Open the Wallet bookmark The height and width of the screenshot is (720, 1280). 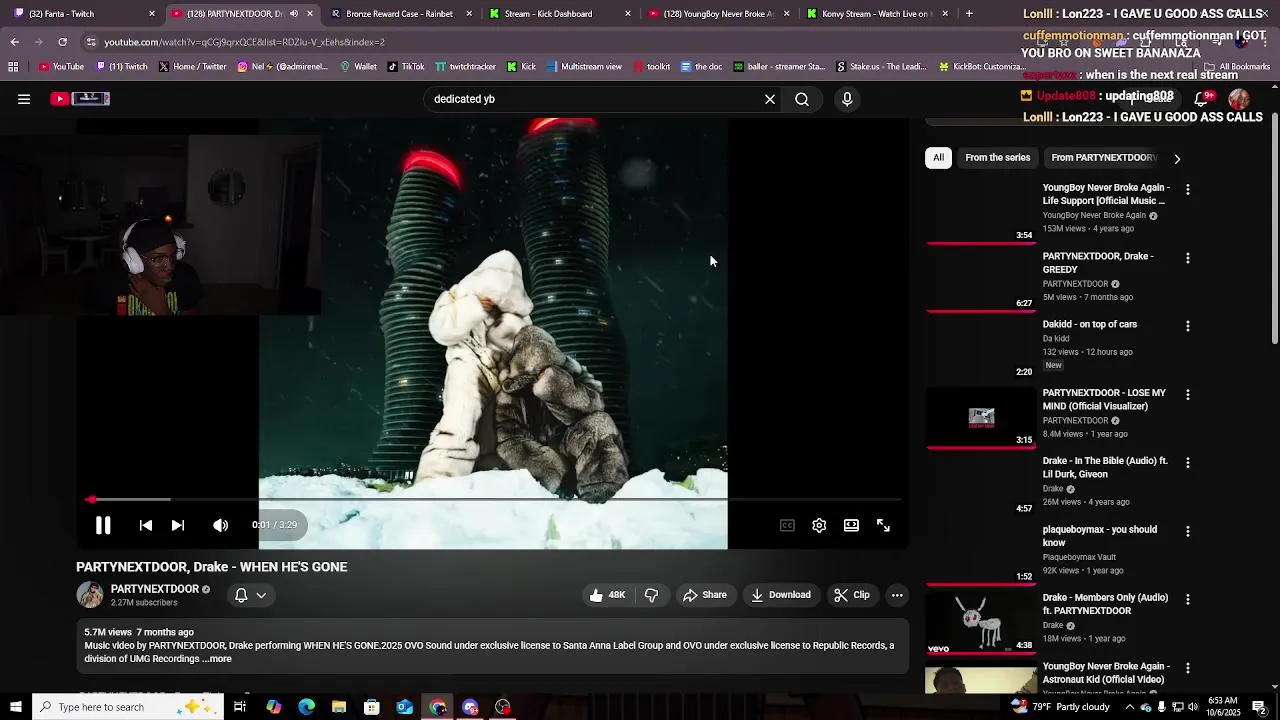pyautogui.click(x=358, y=67)
